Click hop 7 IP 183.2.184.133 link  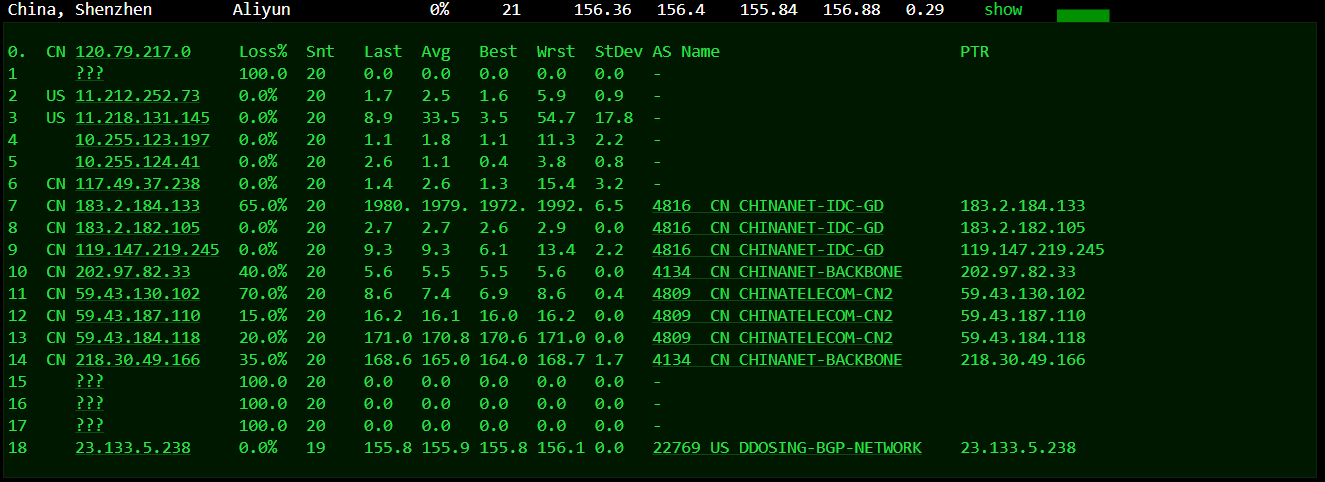(x=137, y=206)
